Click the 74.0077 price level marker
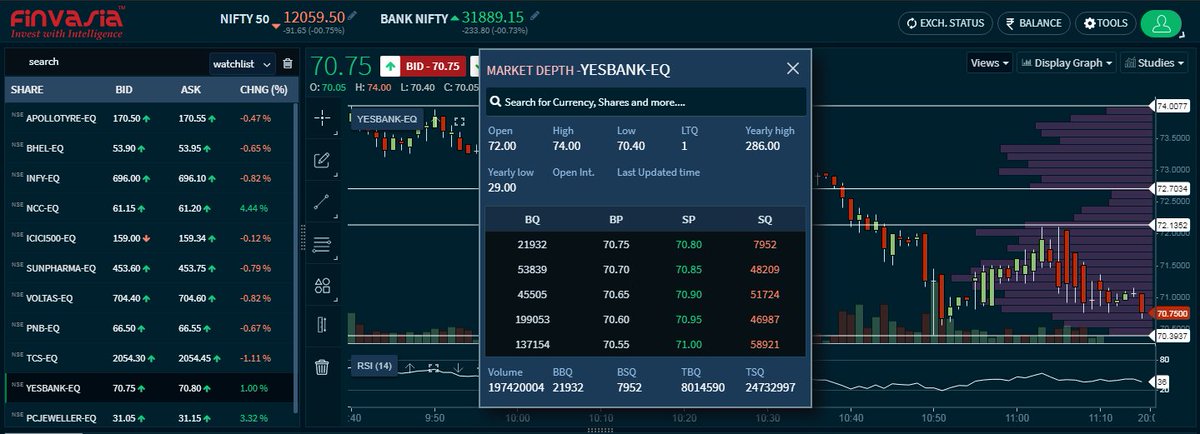The height and width of the screenshot is (434, 1200). [1172, 105]
